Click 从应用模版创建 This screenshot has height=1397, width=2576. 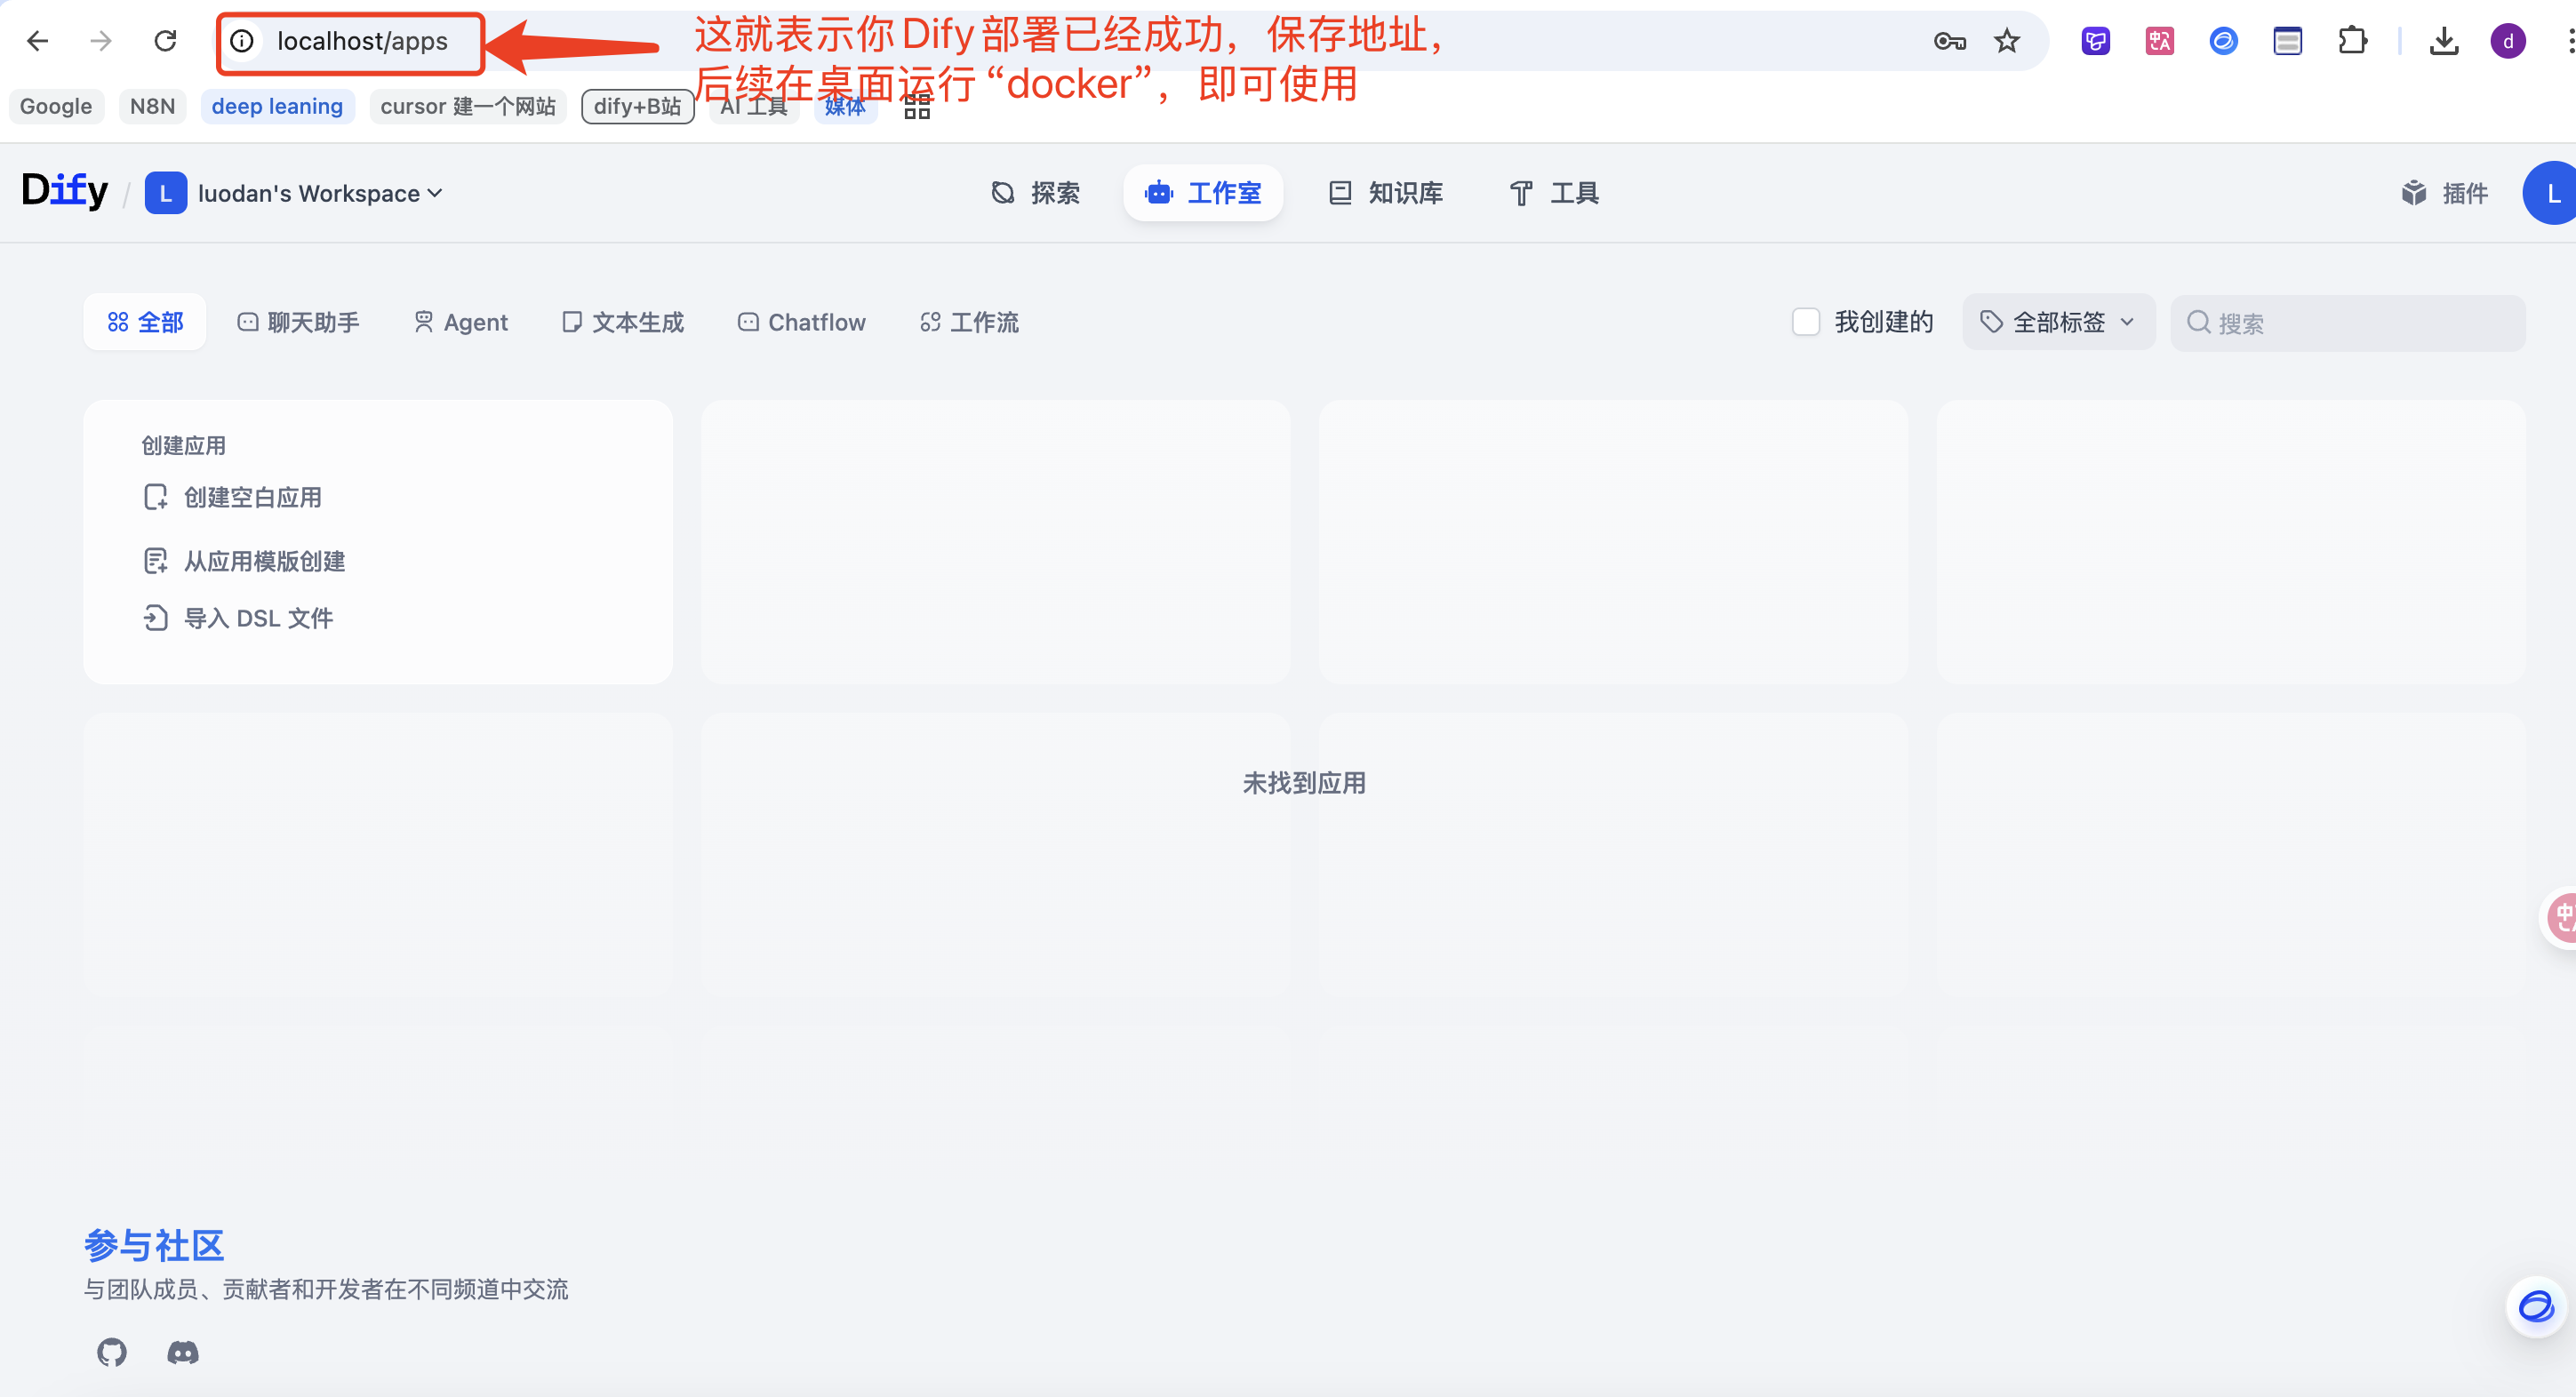click(x=245, y=561)
